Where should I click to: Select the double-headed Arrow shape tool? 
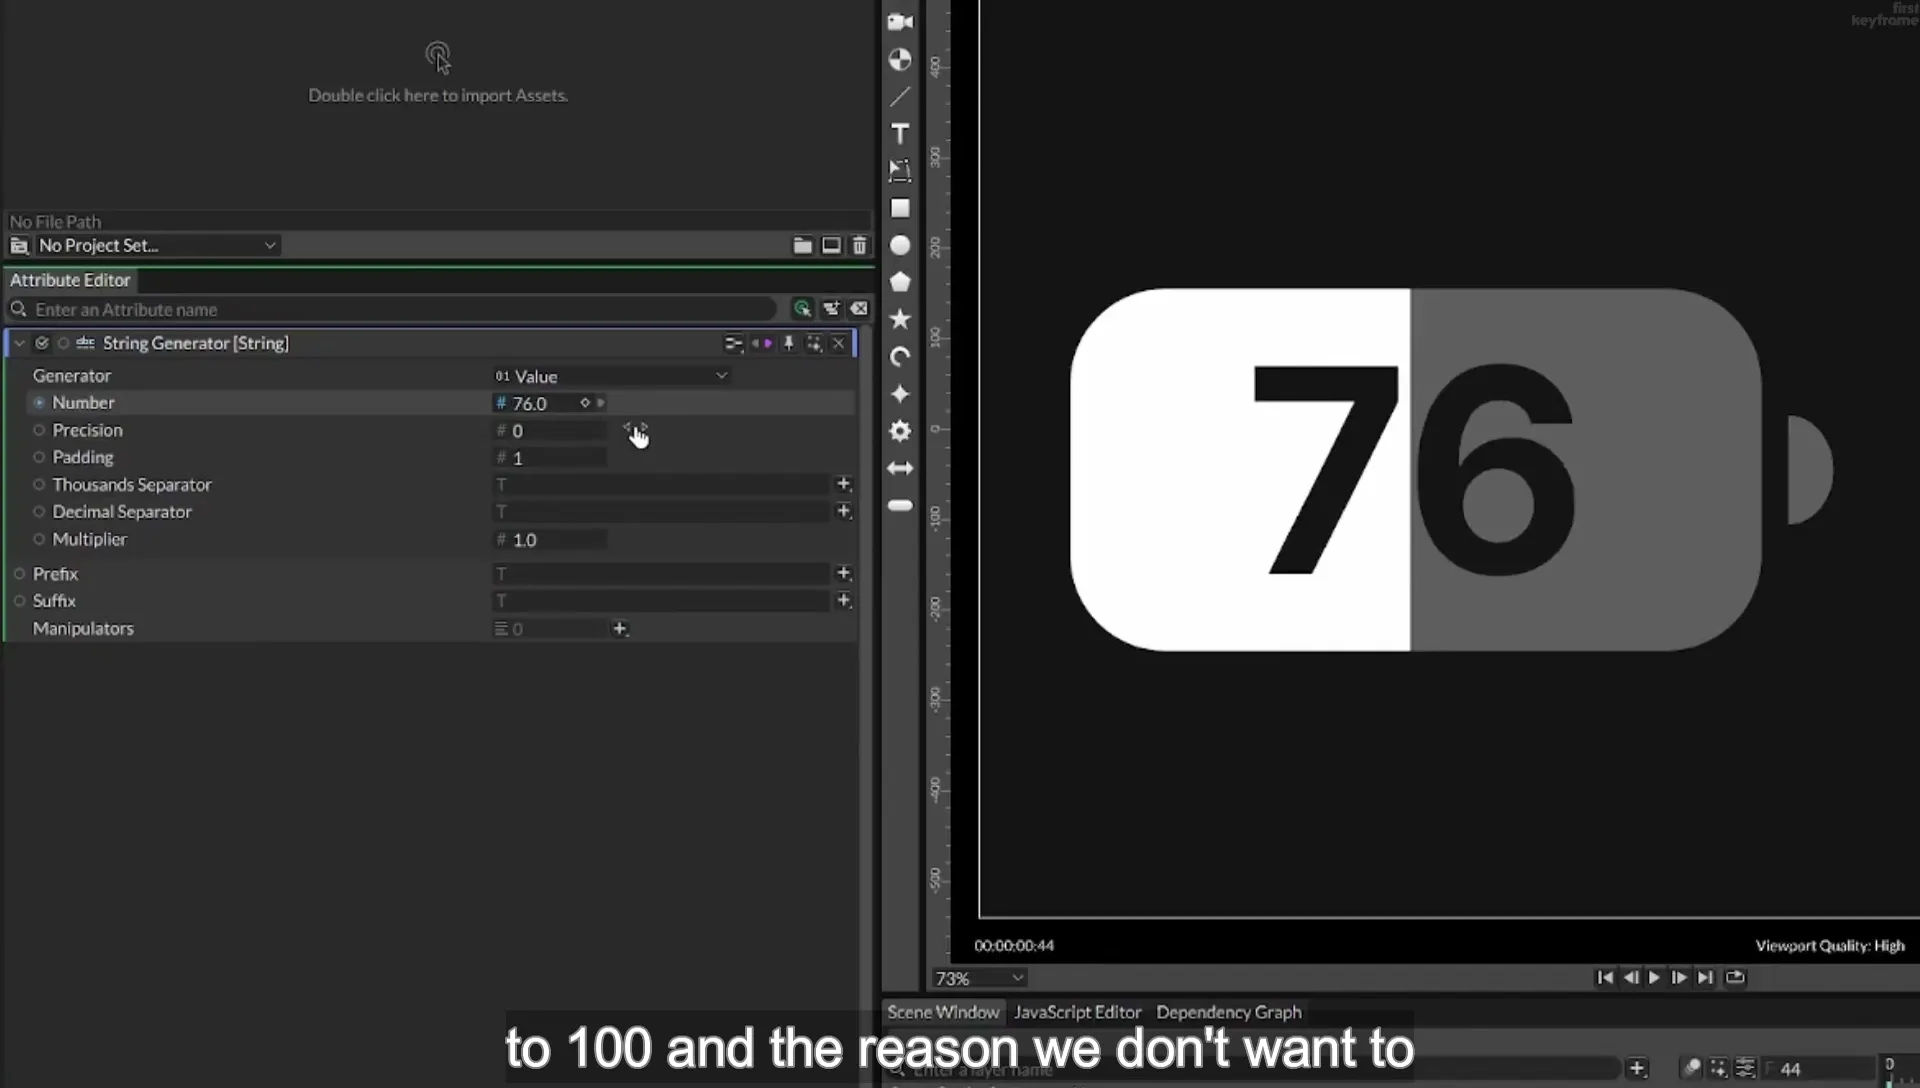click(x=900, y=468)
